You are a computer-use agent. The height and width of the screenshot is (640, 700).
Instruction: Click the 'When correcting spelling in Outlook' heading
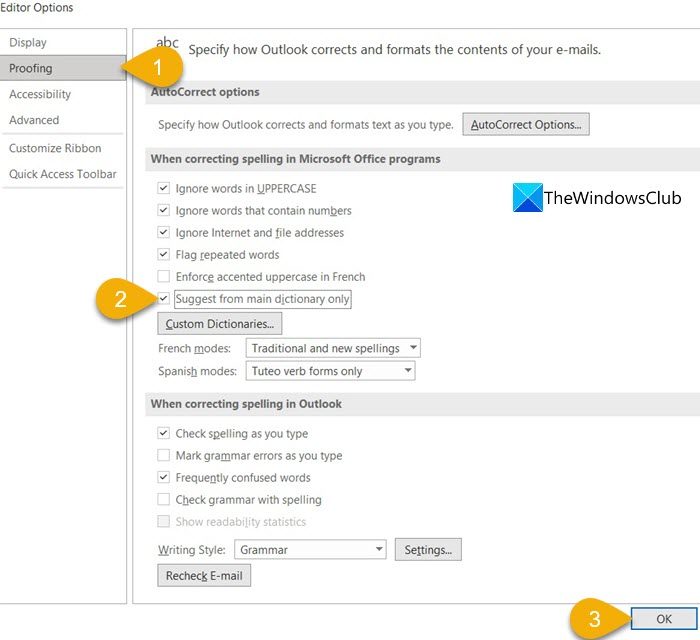click(x=246, y=404)
